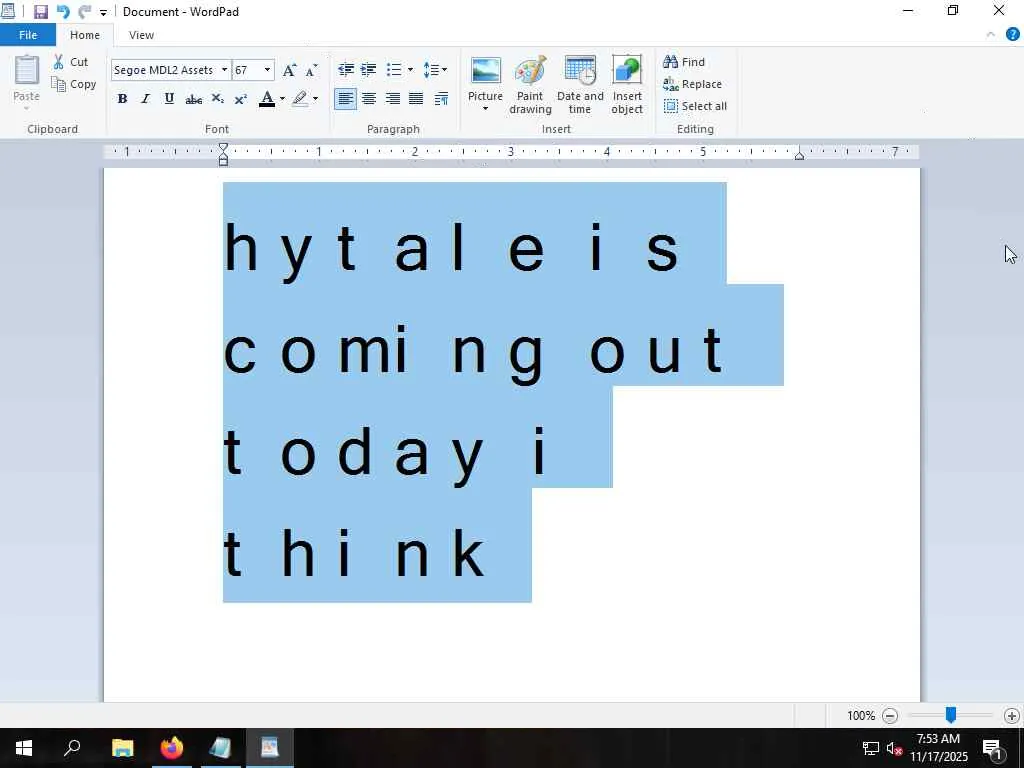Open the font size dropdown
The width and height of the screenshot is (1024, 768).
click(x=267, y=70)
